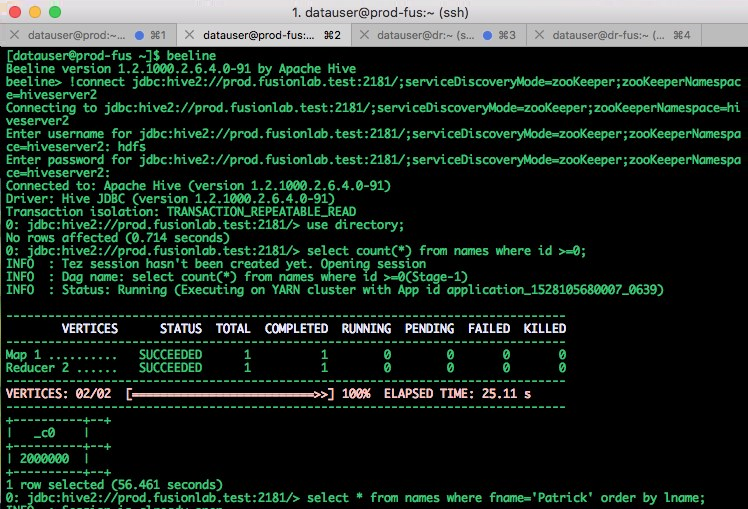Click the green fullscreen window button
Screen dimensions: 748x509
pyautogui.click(x=55, y=12)
